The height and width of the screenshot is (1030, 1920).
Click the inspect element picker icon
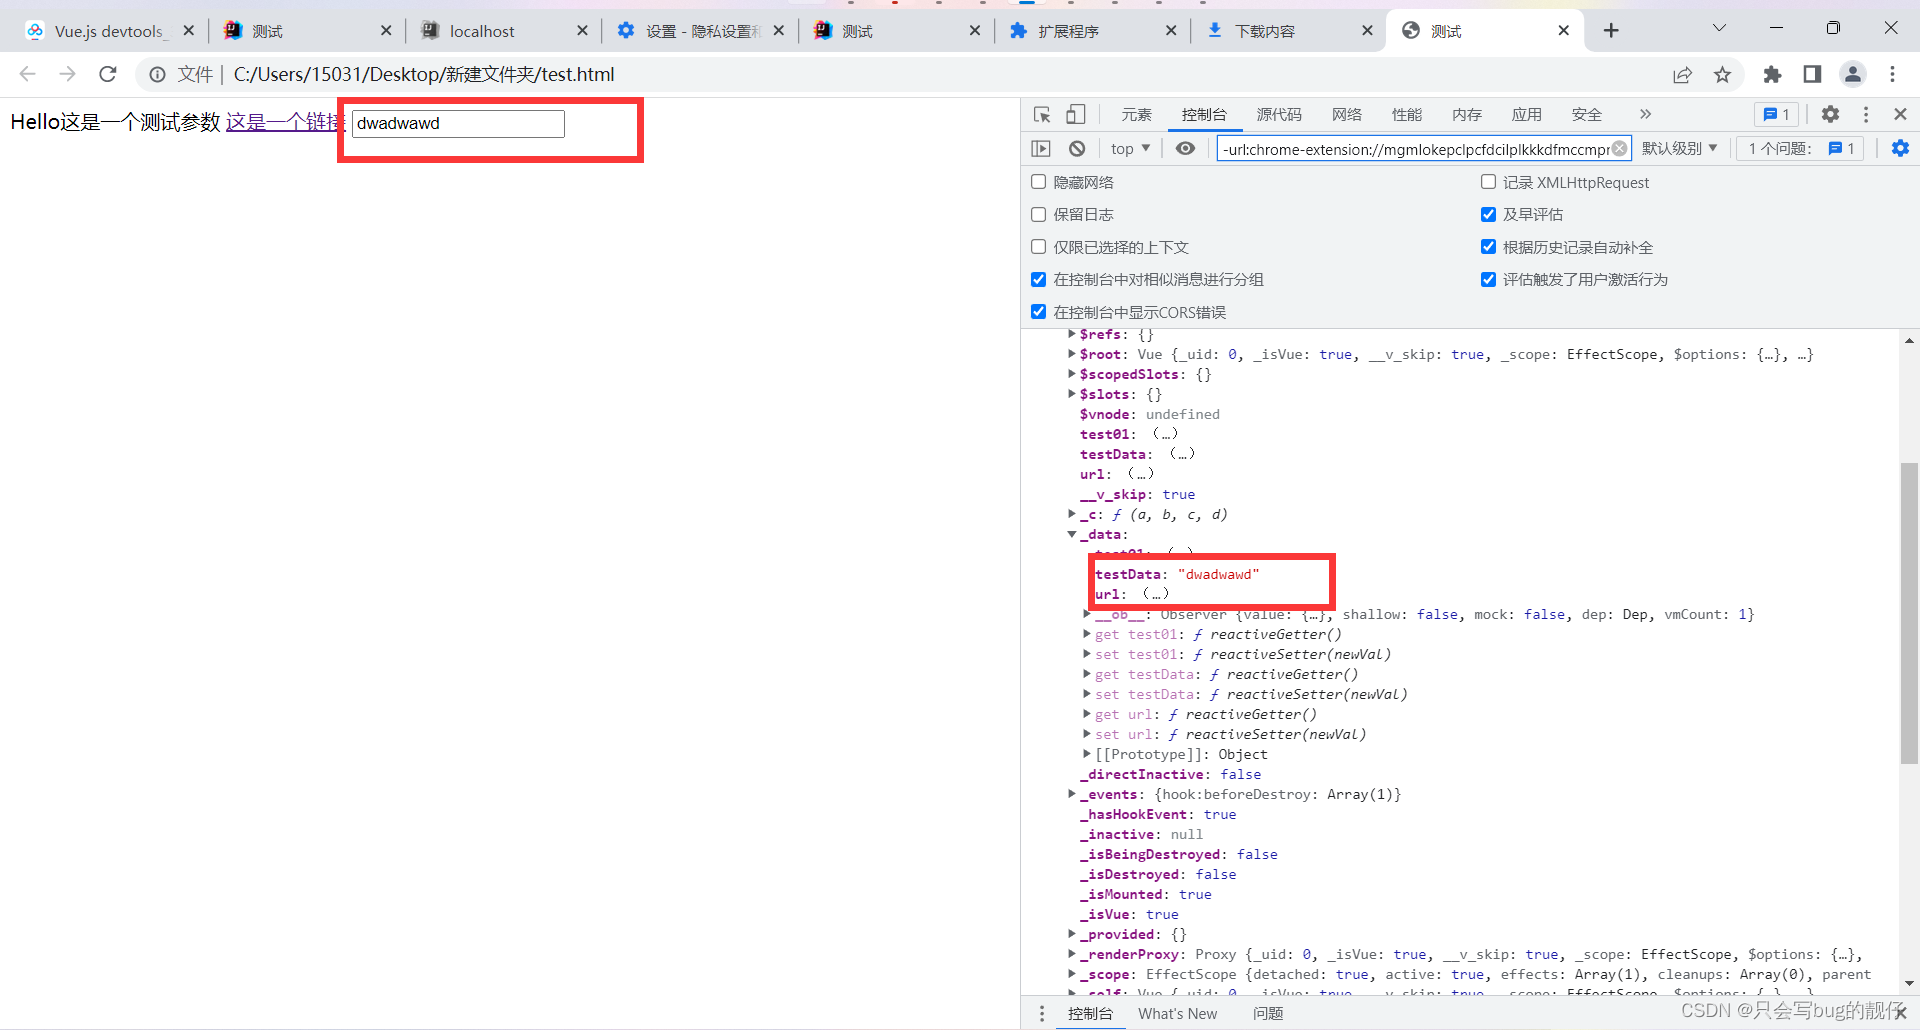[1042, 114]
